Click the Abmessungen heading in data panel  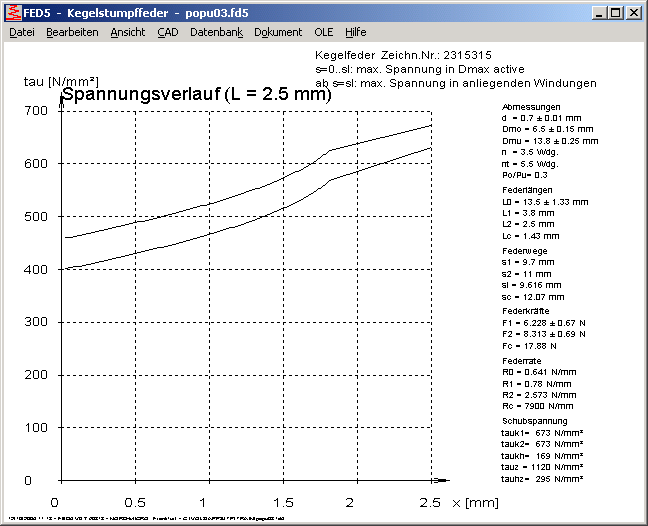coord(530,106)
